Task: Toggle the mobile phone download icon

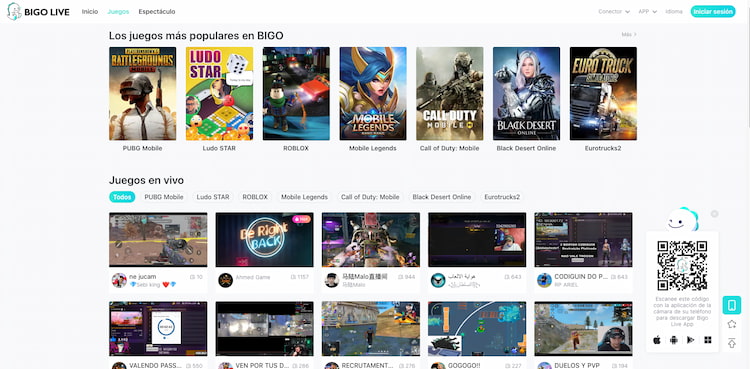Action: click(731, 305)
